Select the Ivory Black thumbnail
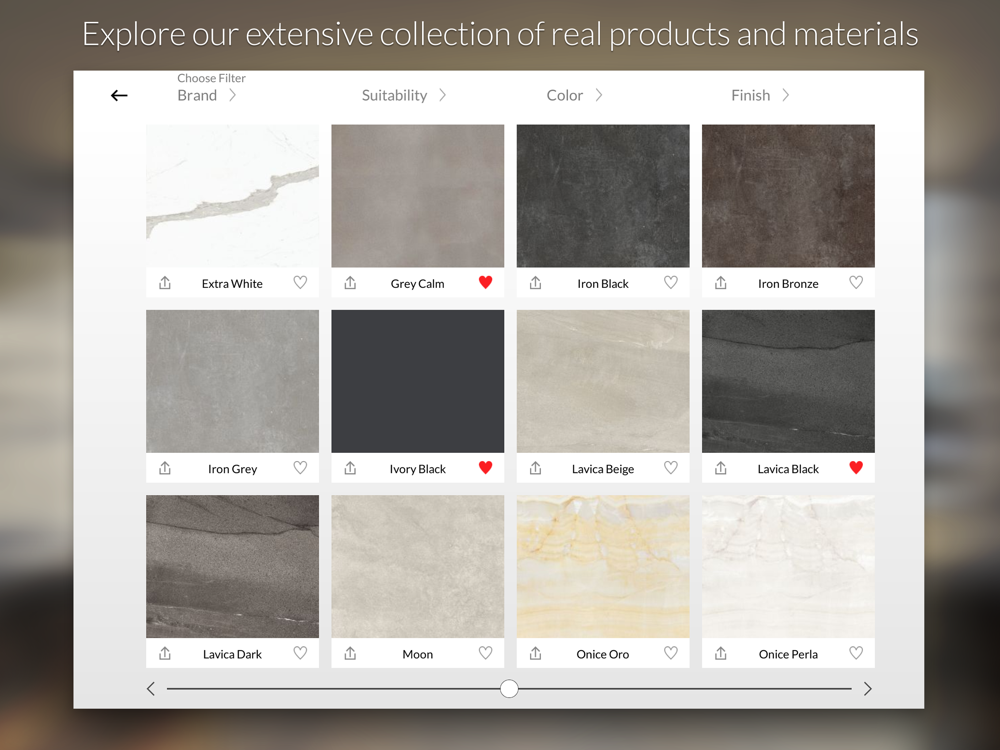 [x=418, y=381]
